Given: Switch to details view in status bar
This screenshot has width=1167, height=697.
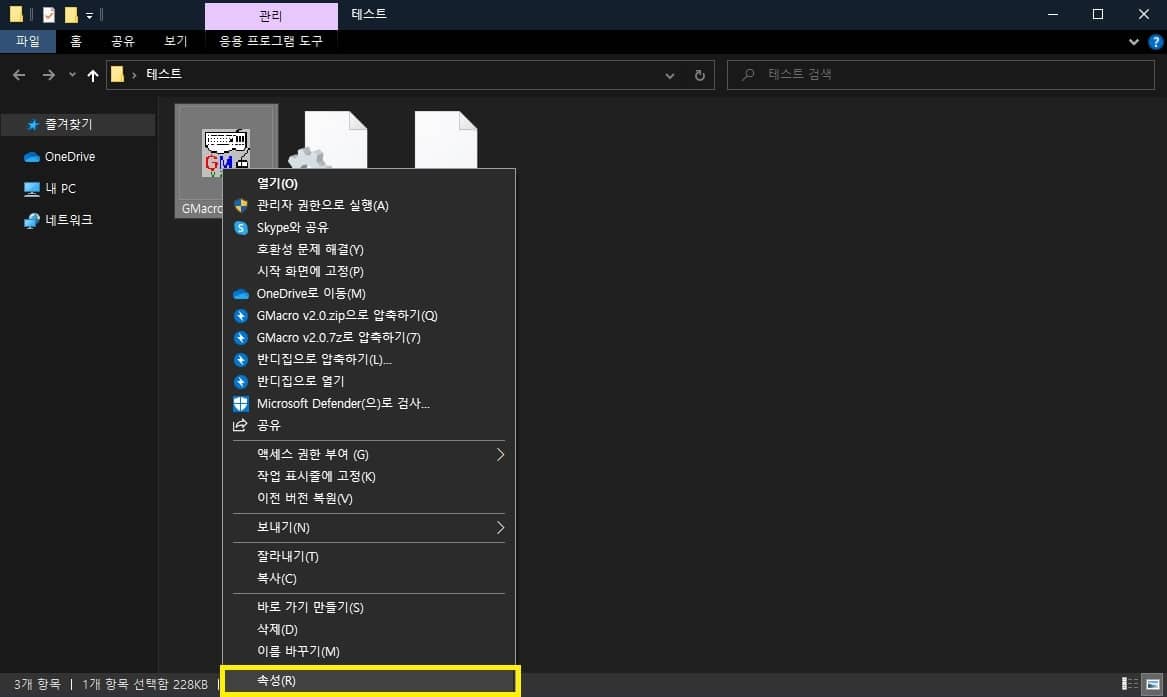Looking at the screenshot, I should coord(1128,684).
